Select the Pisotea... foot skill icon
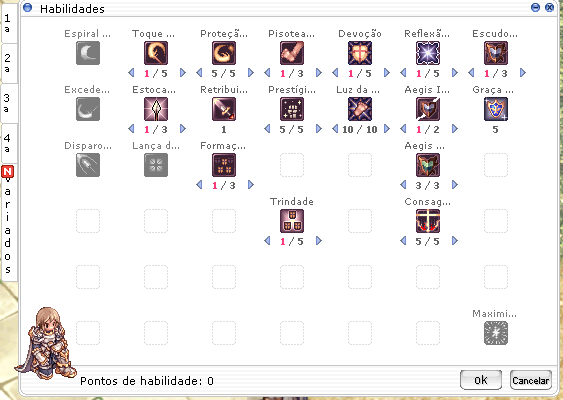This screenshot has width=563, height=400. pyautogui.click(x=292, y=53)
